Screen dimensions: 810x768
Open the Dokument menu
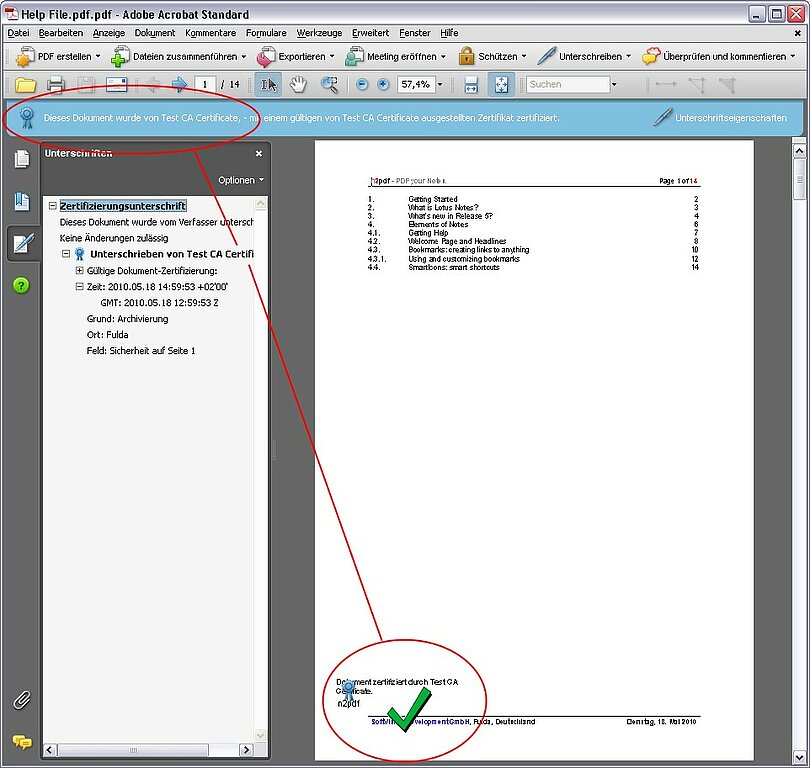[x=154, y=33]
